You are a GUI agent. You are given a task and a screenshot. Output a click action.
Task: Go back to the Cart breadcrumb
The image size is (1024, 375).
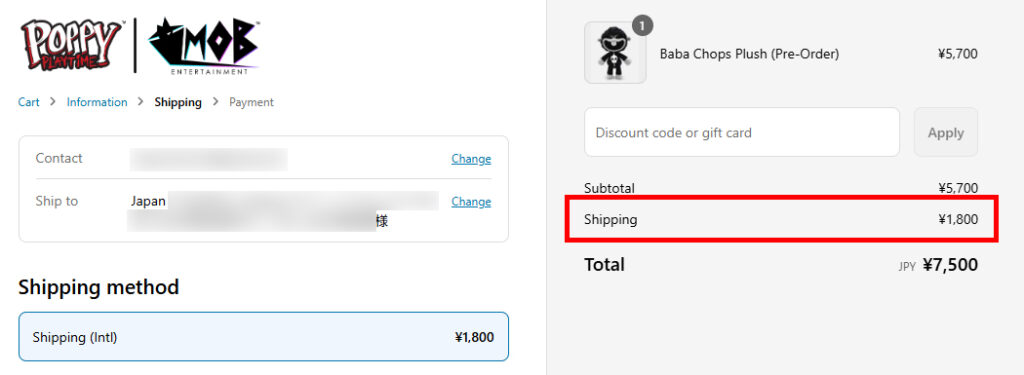click(x=29, y=102)
